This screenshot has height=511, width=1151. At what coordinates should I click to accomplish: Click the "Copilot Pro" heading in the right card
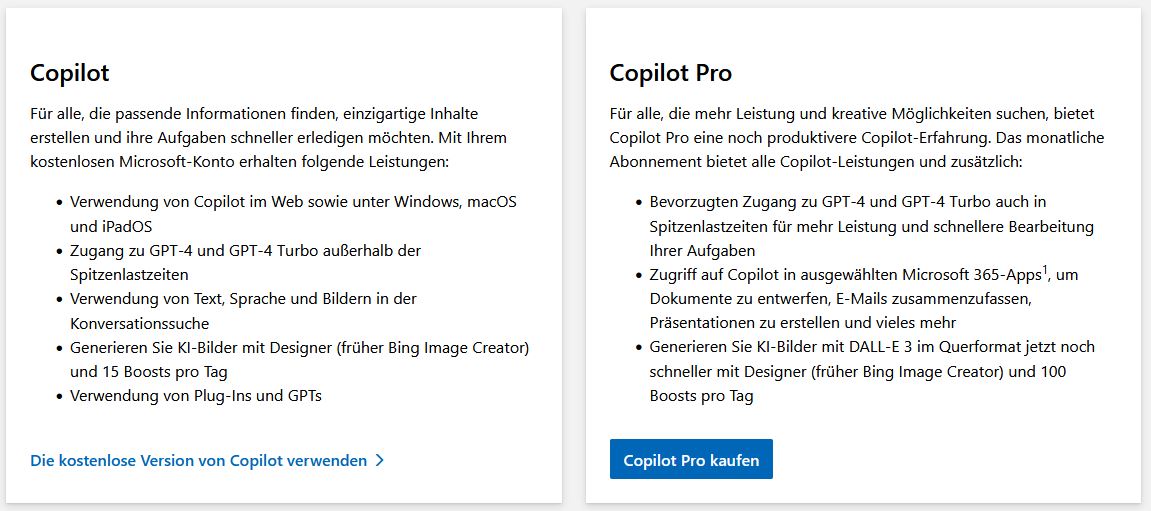670,73
